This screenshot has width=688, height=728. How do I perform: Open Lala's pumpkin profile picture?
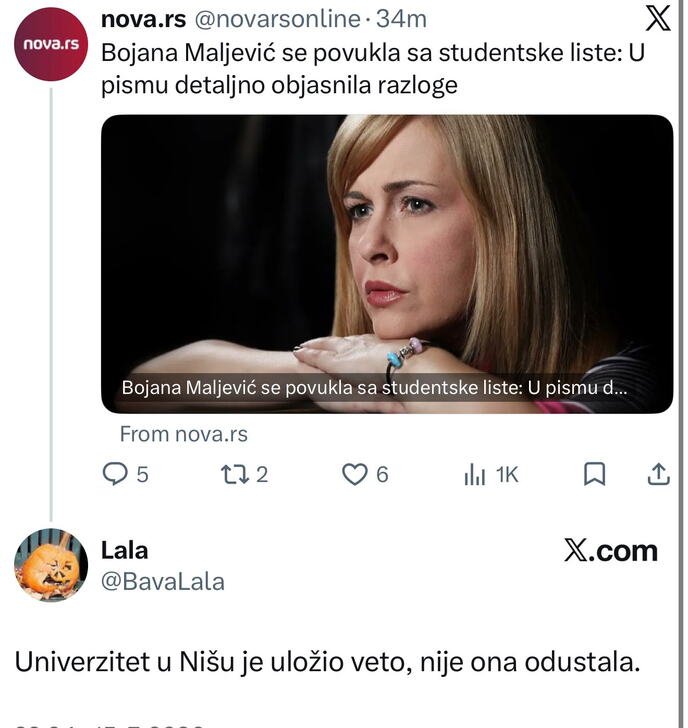[51, 565]
